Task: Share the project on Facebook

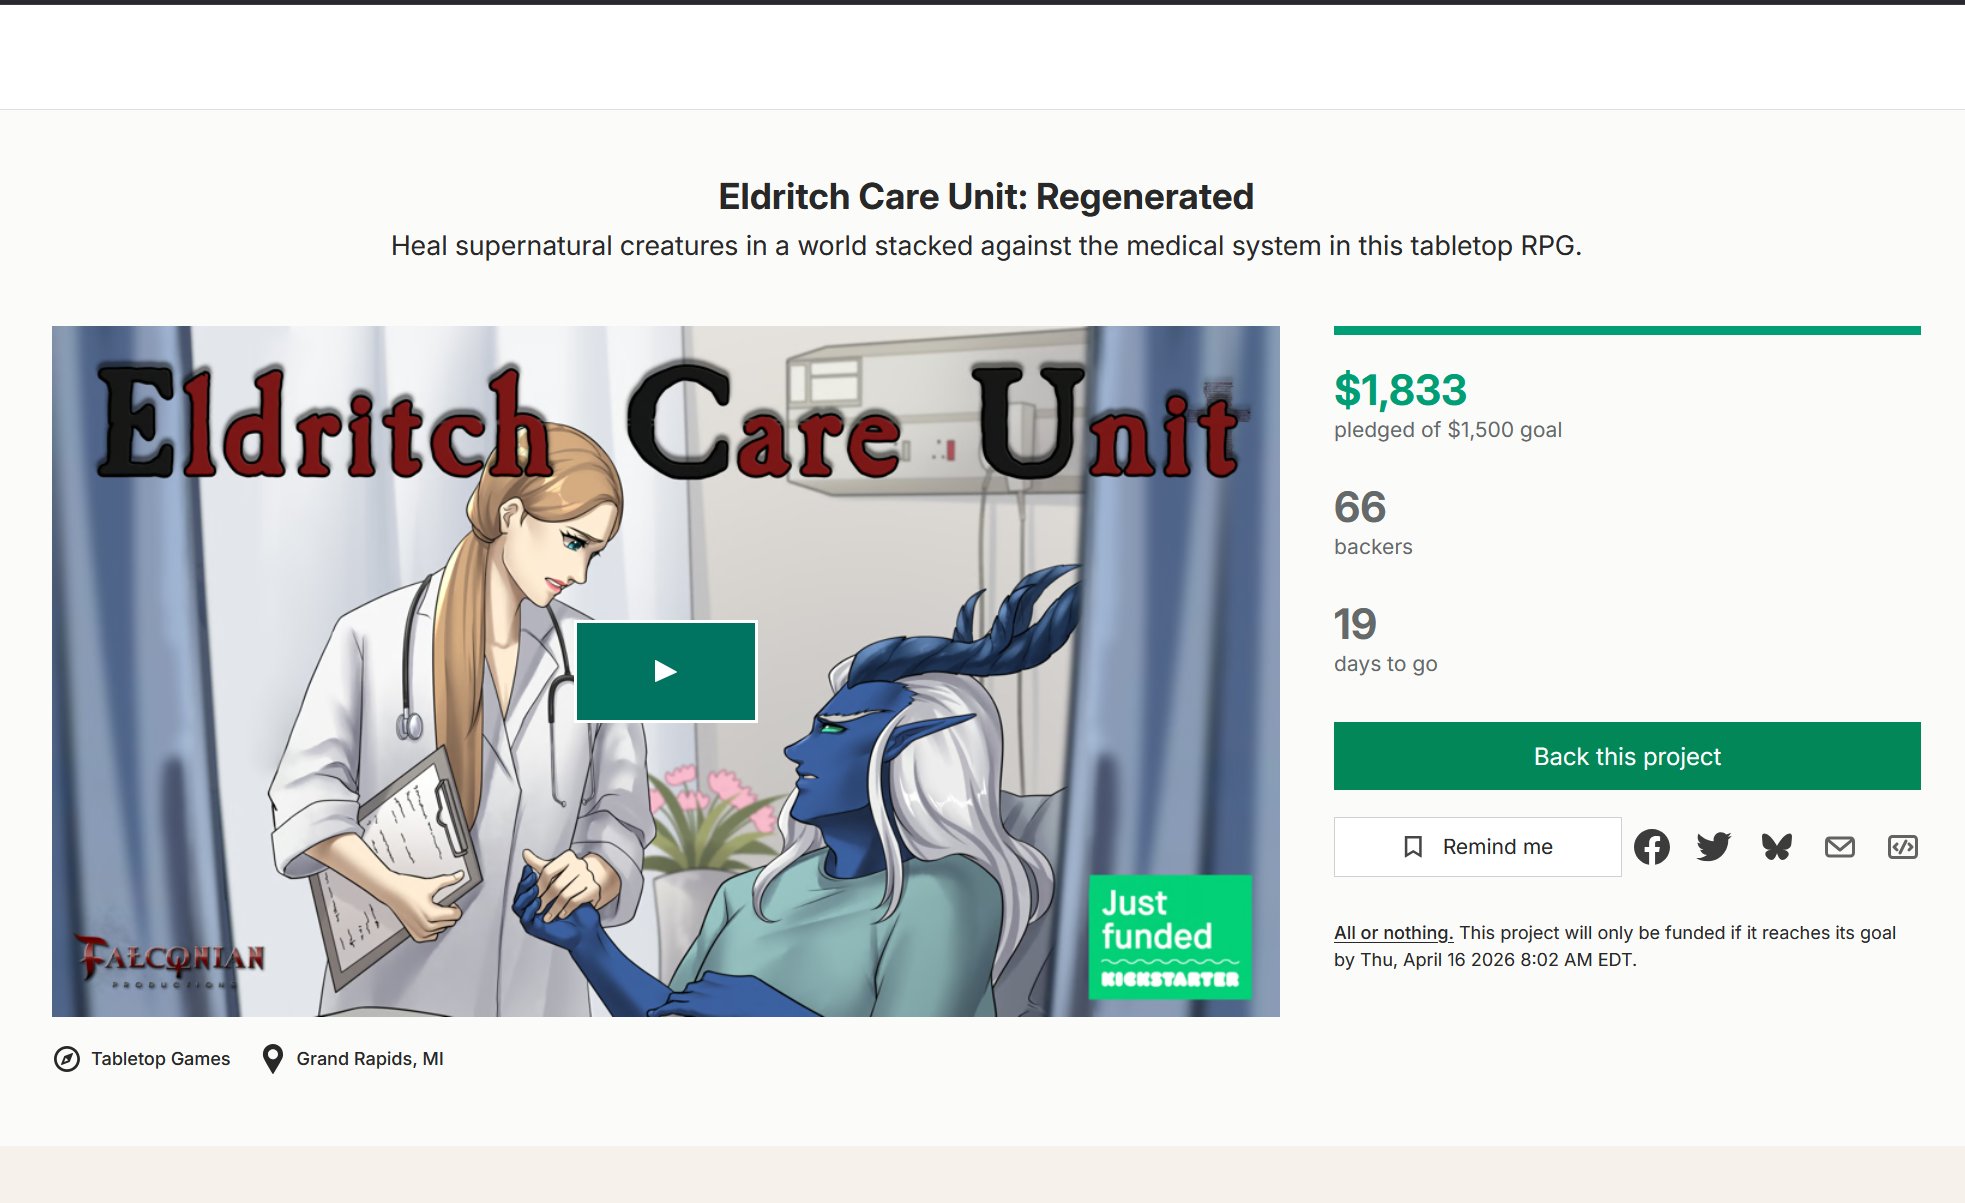Action: 1651,847
